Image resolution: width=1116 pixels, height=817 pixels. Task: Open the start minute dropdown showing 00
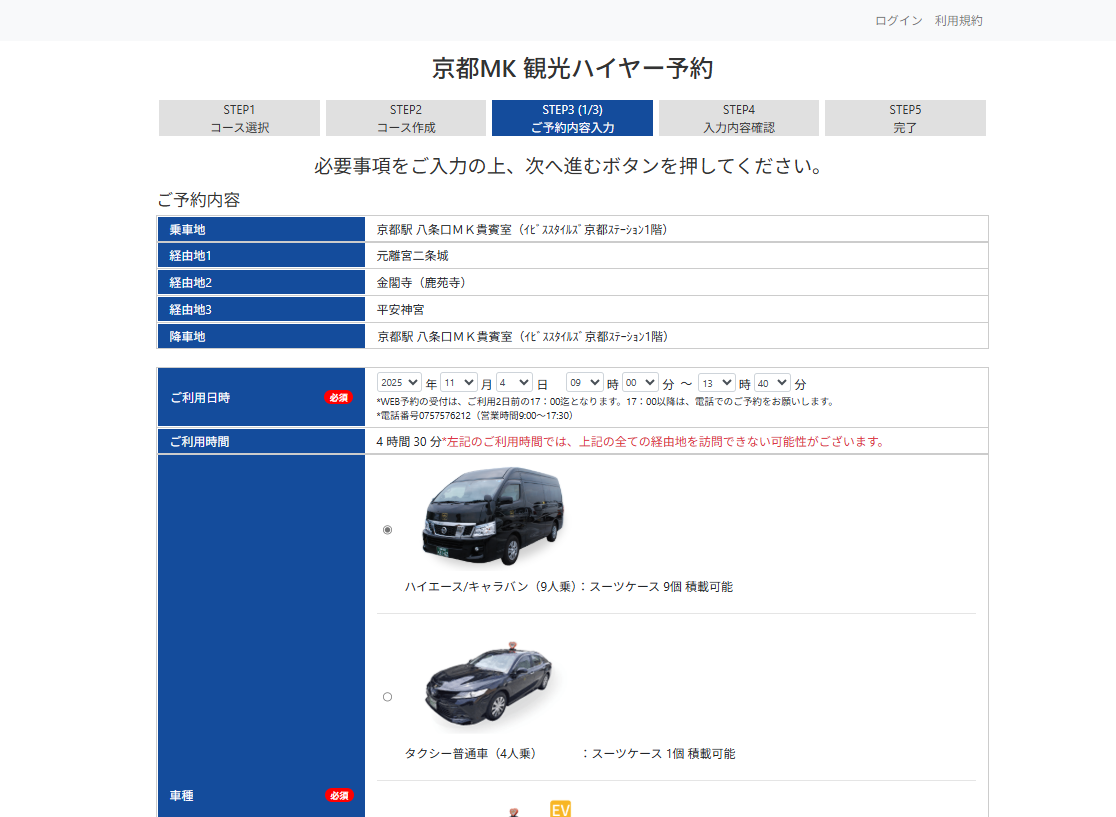pyautogui.click(x=641, y=383)
